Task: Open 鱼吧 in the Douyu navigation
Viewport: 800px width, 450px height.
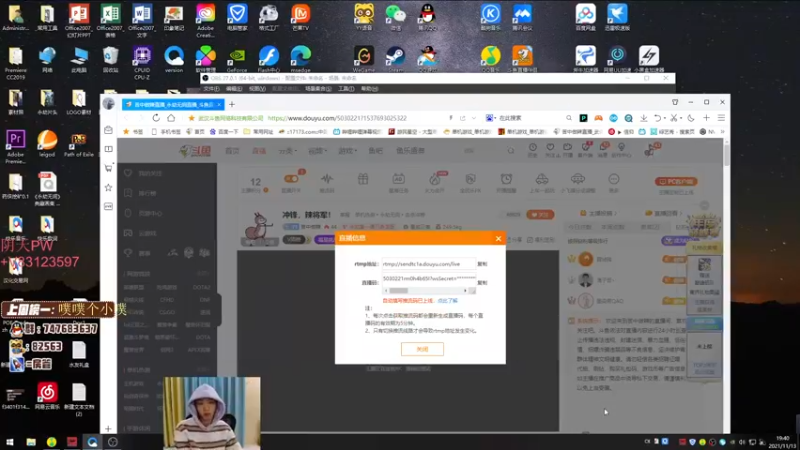Action: pos(376,151)
